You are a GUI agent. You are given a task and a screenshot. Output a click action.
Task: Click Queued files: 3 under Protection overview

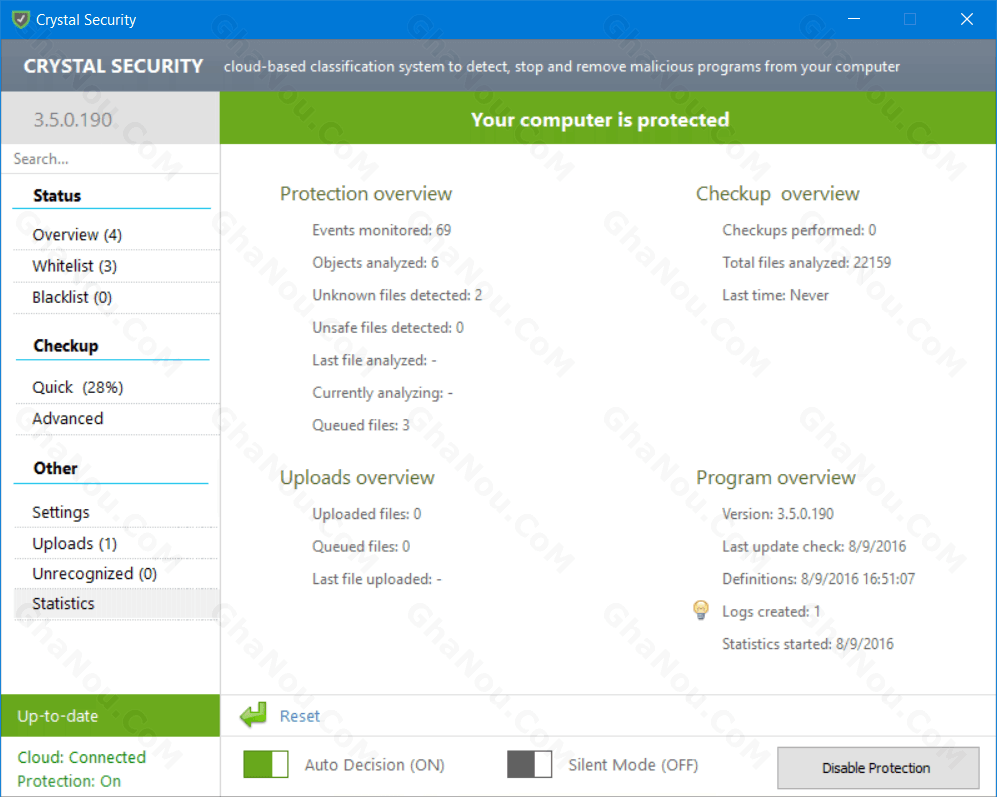coord(361,425)
